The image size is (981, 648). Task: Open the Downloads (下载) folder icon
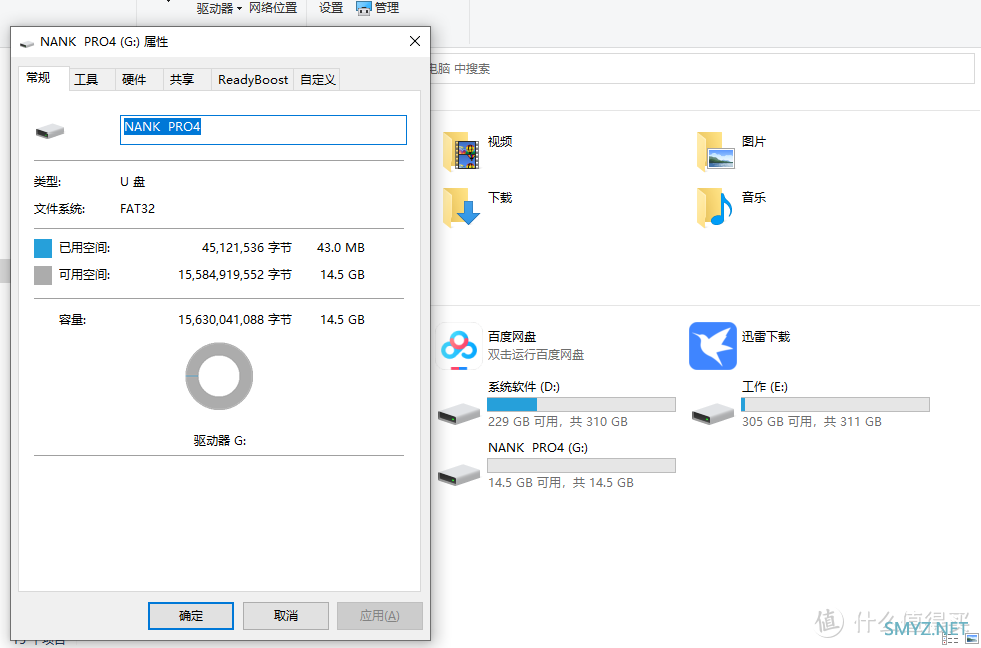tap(461, 207)
